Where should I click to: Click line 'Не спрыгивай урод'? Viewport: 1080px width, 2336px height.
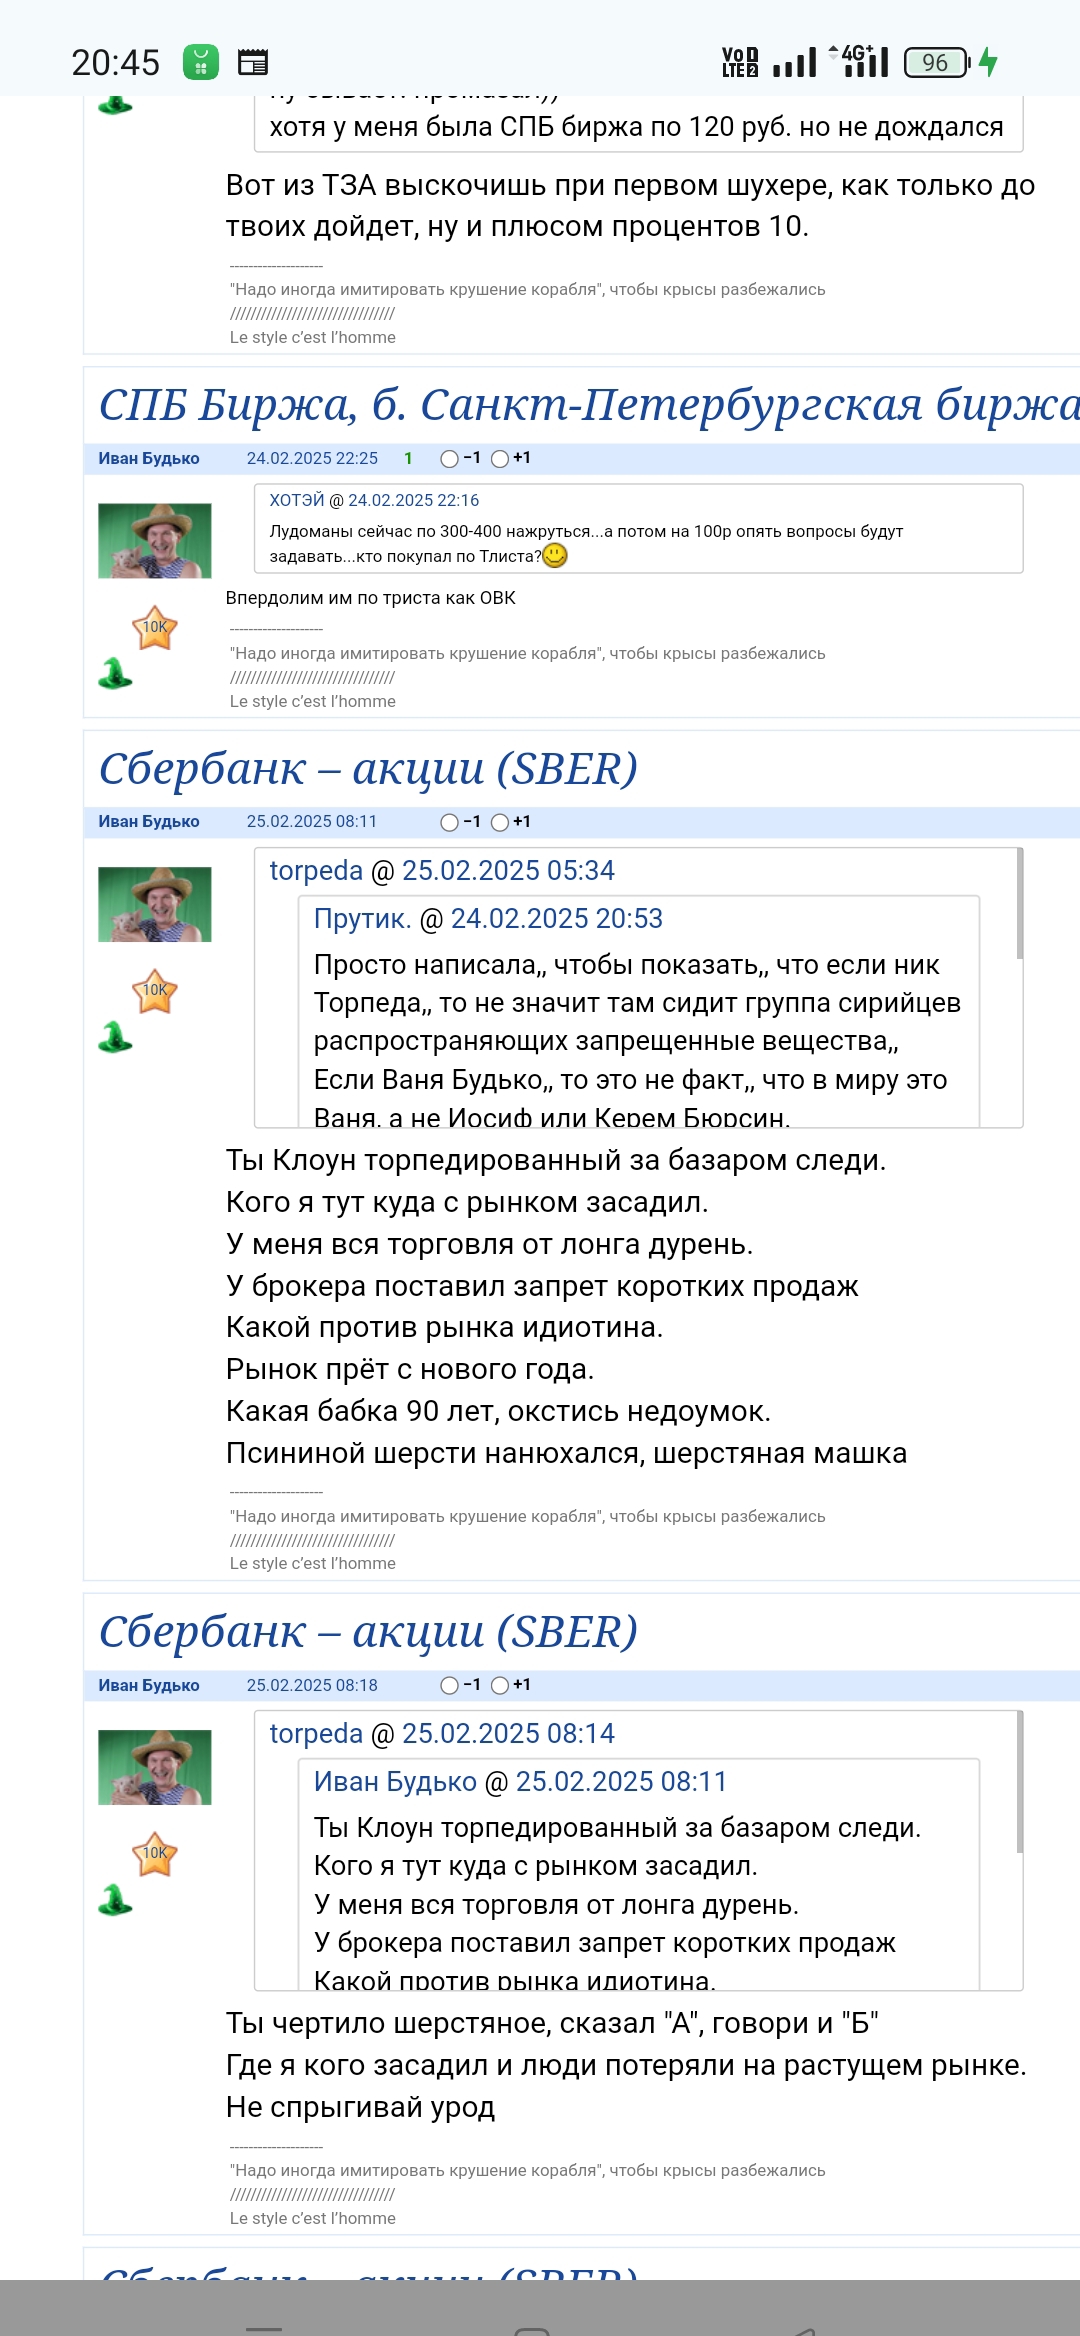pos(360,2107)
